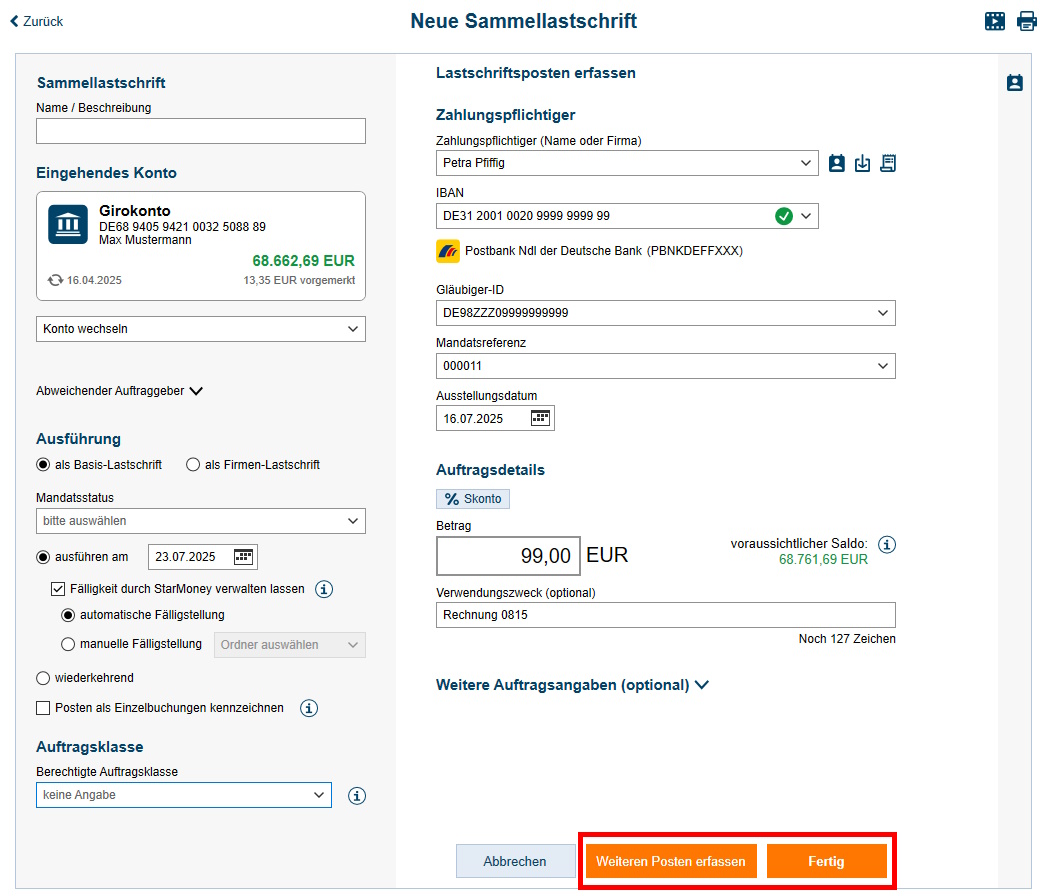Screen dimensions: 1044x896
Task: Show info on voraussichtlicher Saldo
Action: point(887,545)
